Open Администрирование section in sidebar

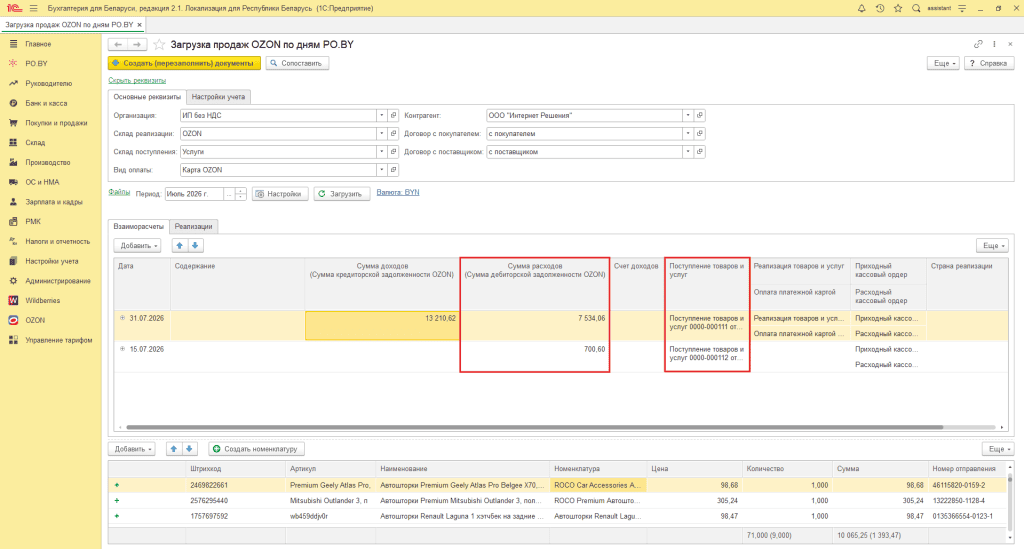pos(57,281)
